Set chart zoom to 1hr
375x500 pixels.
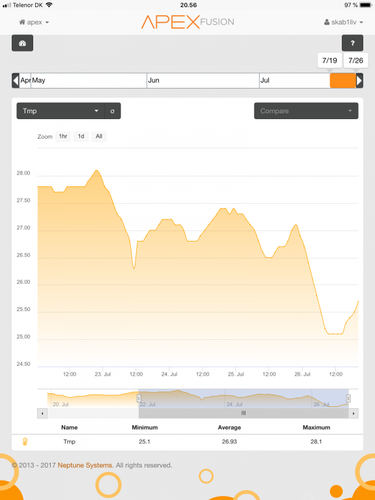pos(63,136)
